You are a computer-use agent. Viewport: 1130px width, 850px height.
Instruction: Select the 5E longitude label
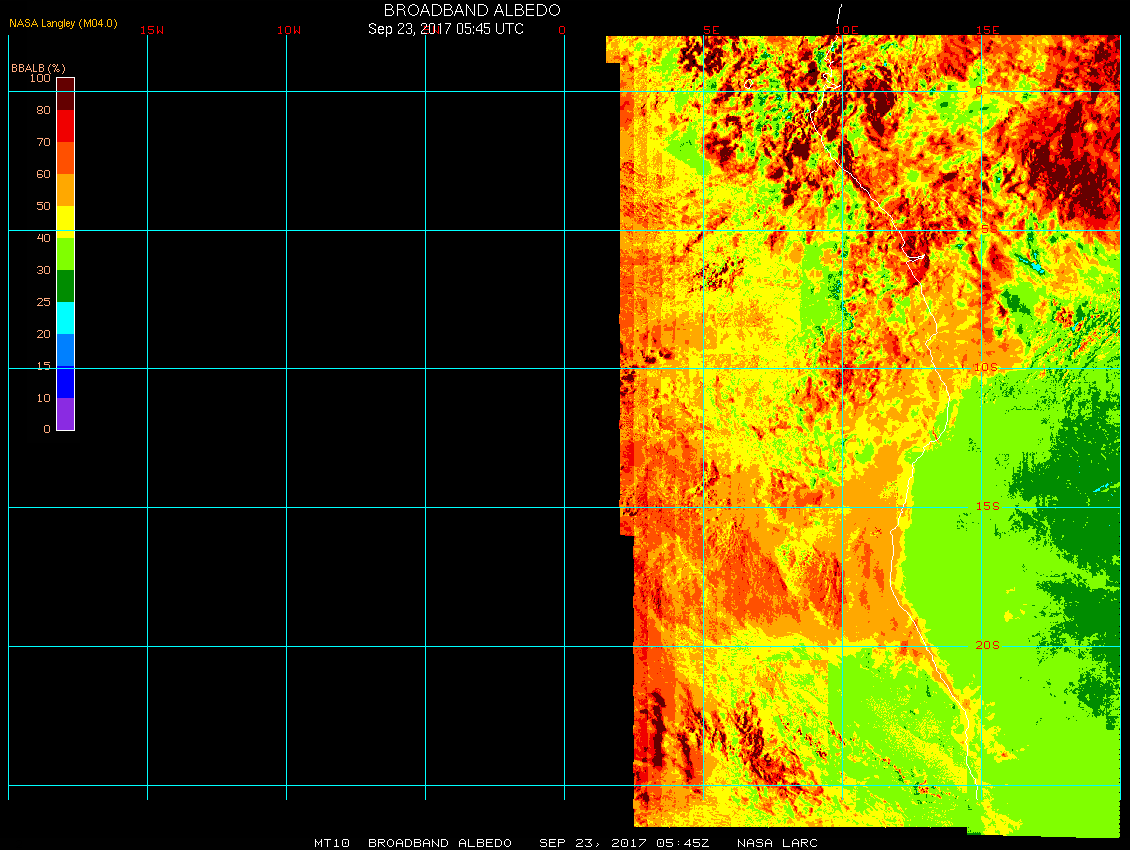point(711,30)
